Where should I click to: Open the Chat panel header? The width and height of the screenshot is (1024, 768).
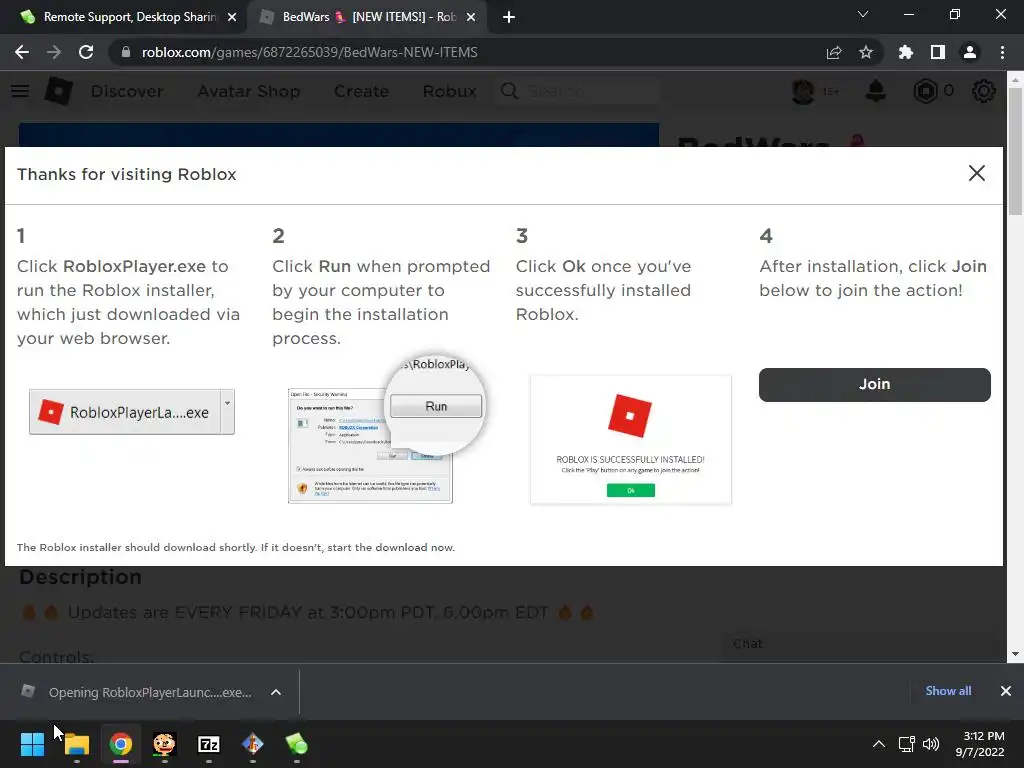point(861,644)
